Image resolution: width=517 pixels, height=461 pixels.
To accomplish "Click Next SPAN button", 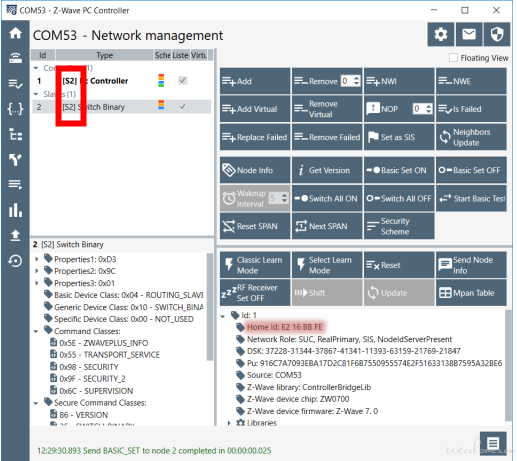I will 327,226.
